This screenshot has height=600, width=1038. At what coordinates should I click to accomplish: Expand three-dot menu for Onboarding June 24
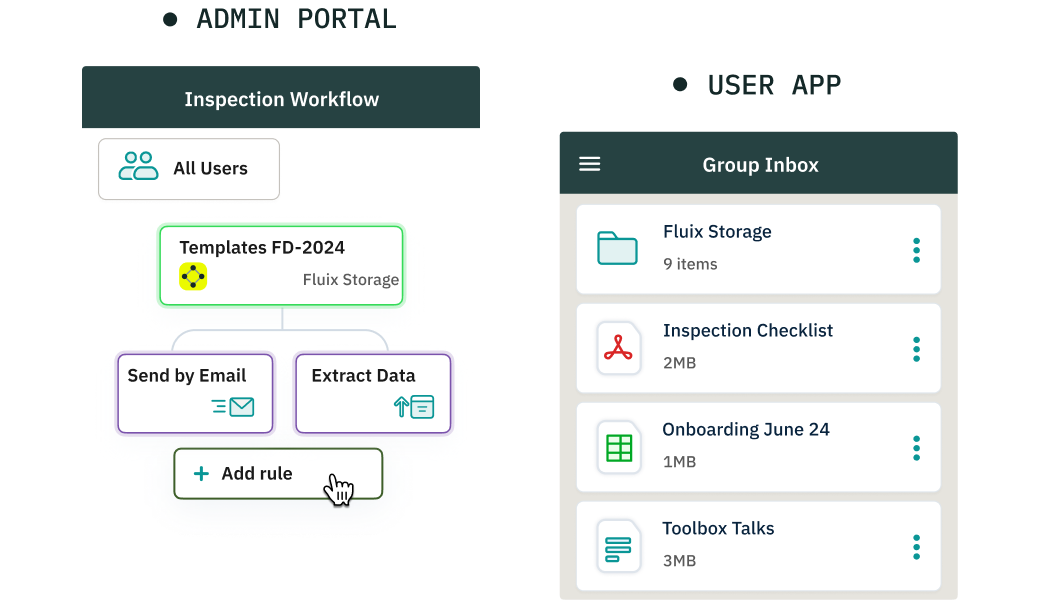[916, 448]
